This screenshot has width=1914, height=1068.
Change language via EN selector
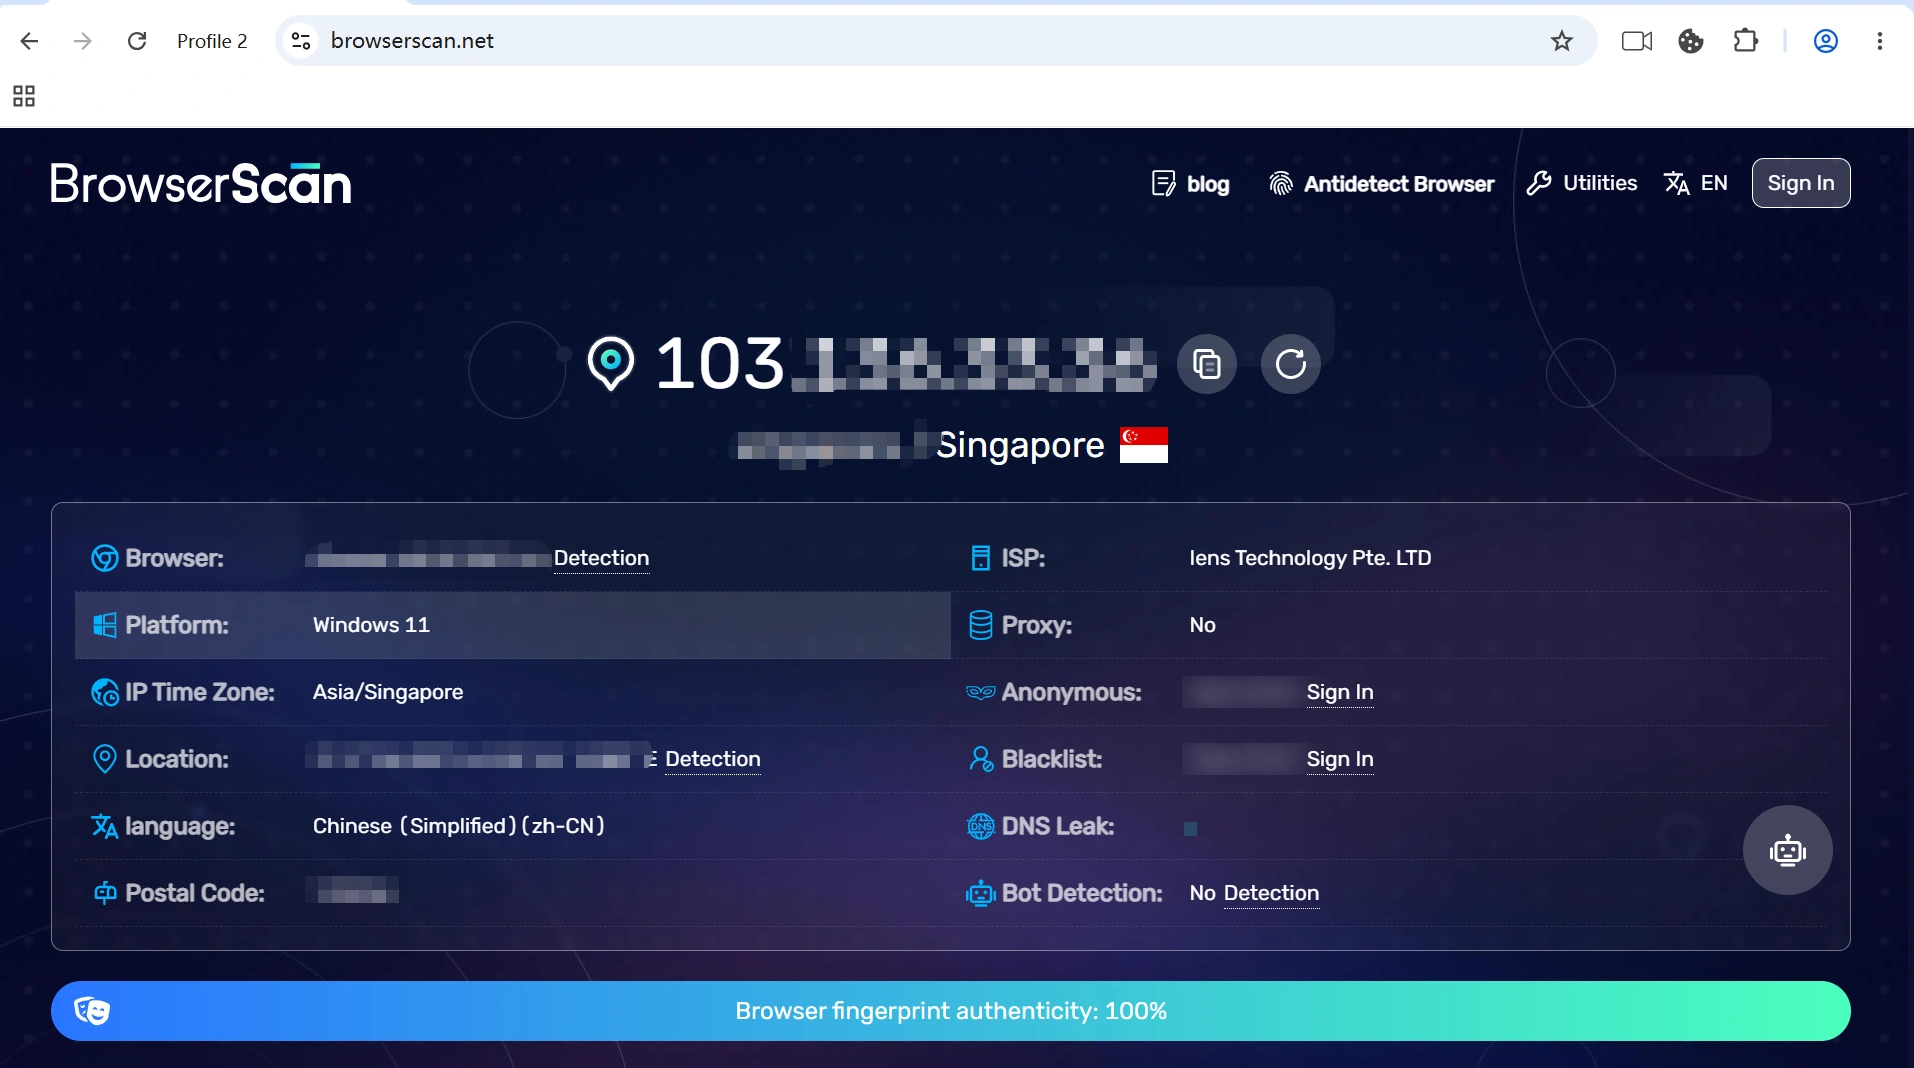1696,183
